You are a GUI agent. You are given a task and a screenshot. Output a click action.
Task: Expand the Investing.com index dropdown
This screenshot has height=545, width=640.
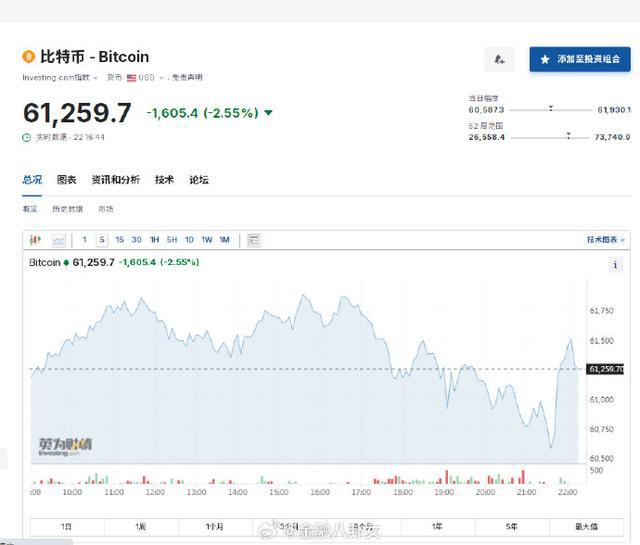pyautogui.click(x=60, y=78)
